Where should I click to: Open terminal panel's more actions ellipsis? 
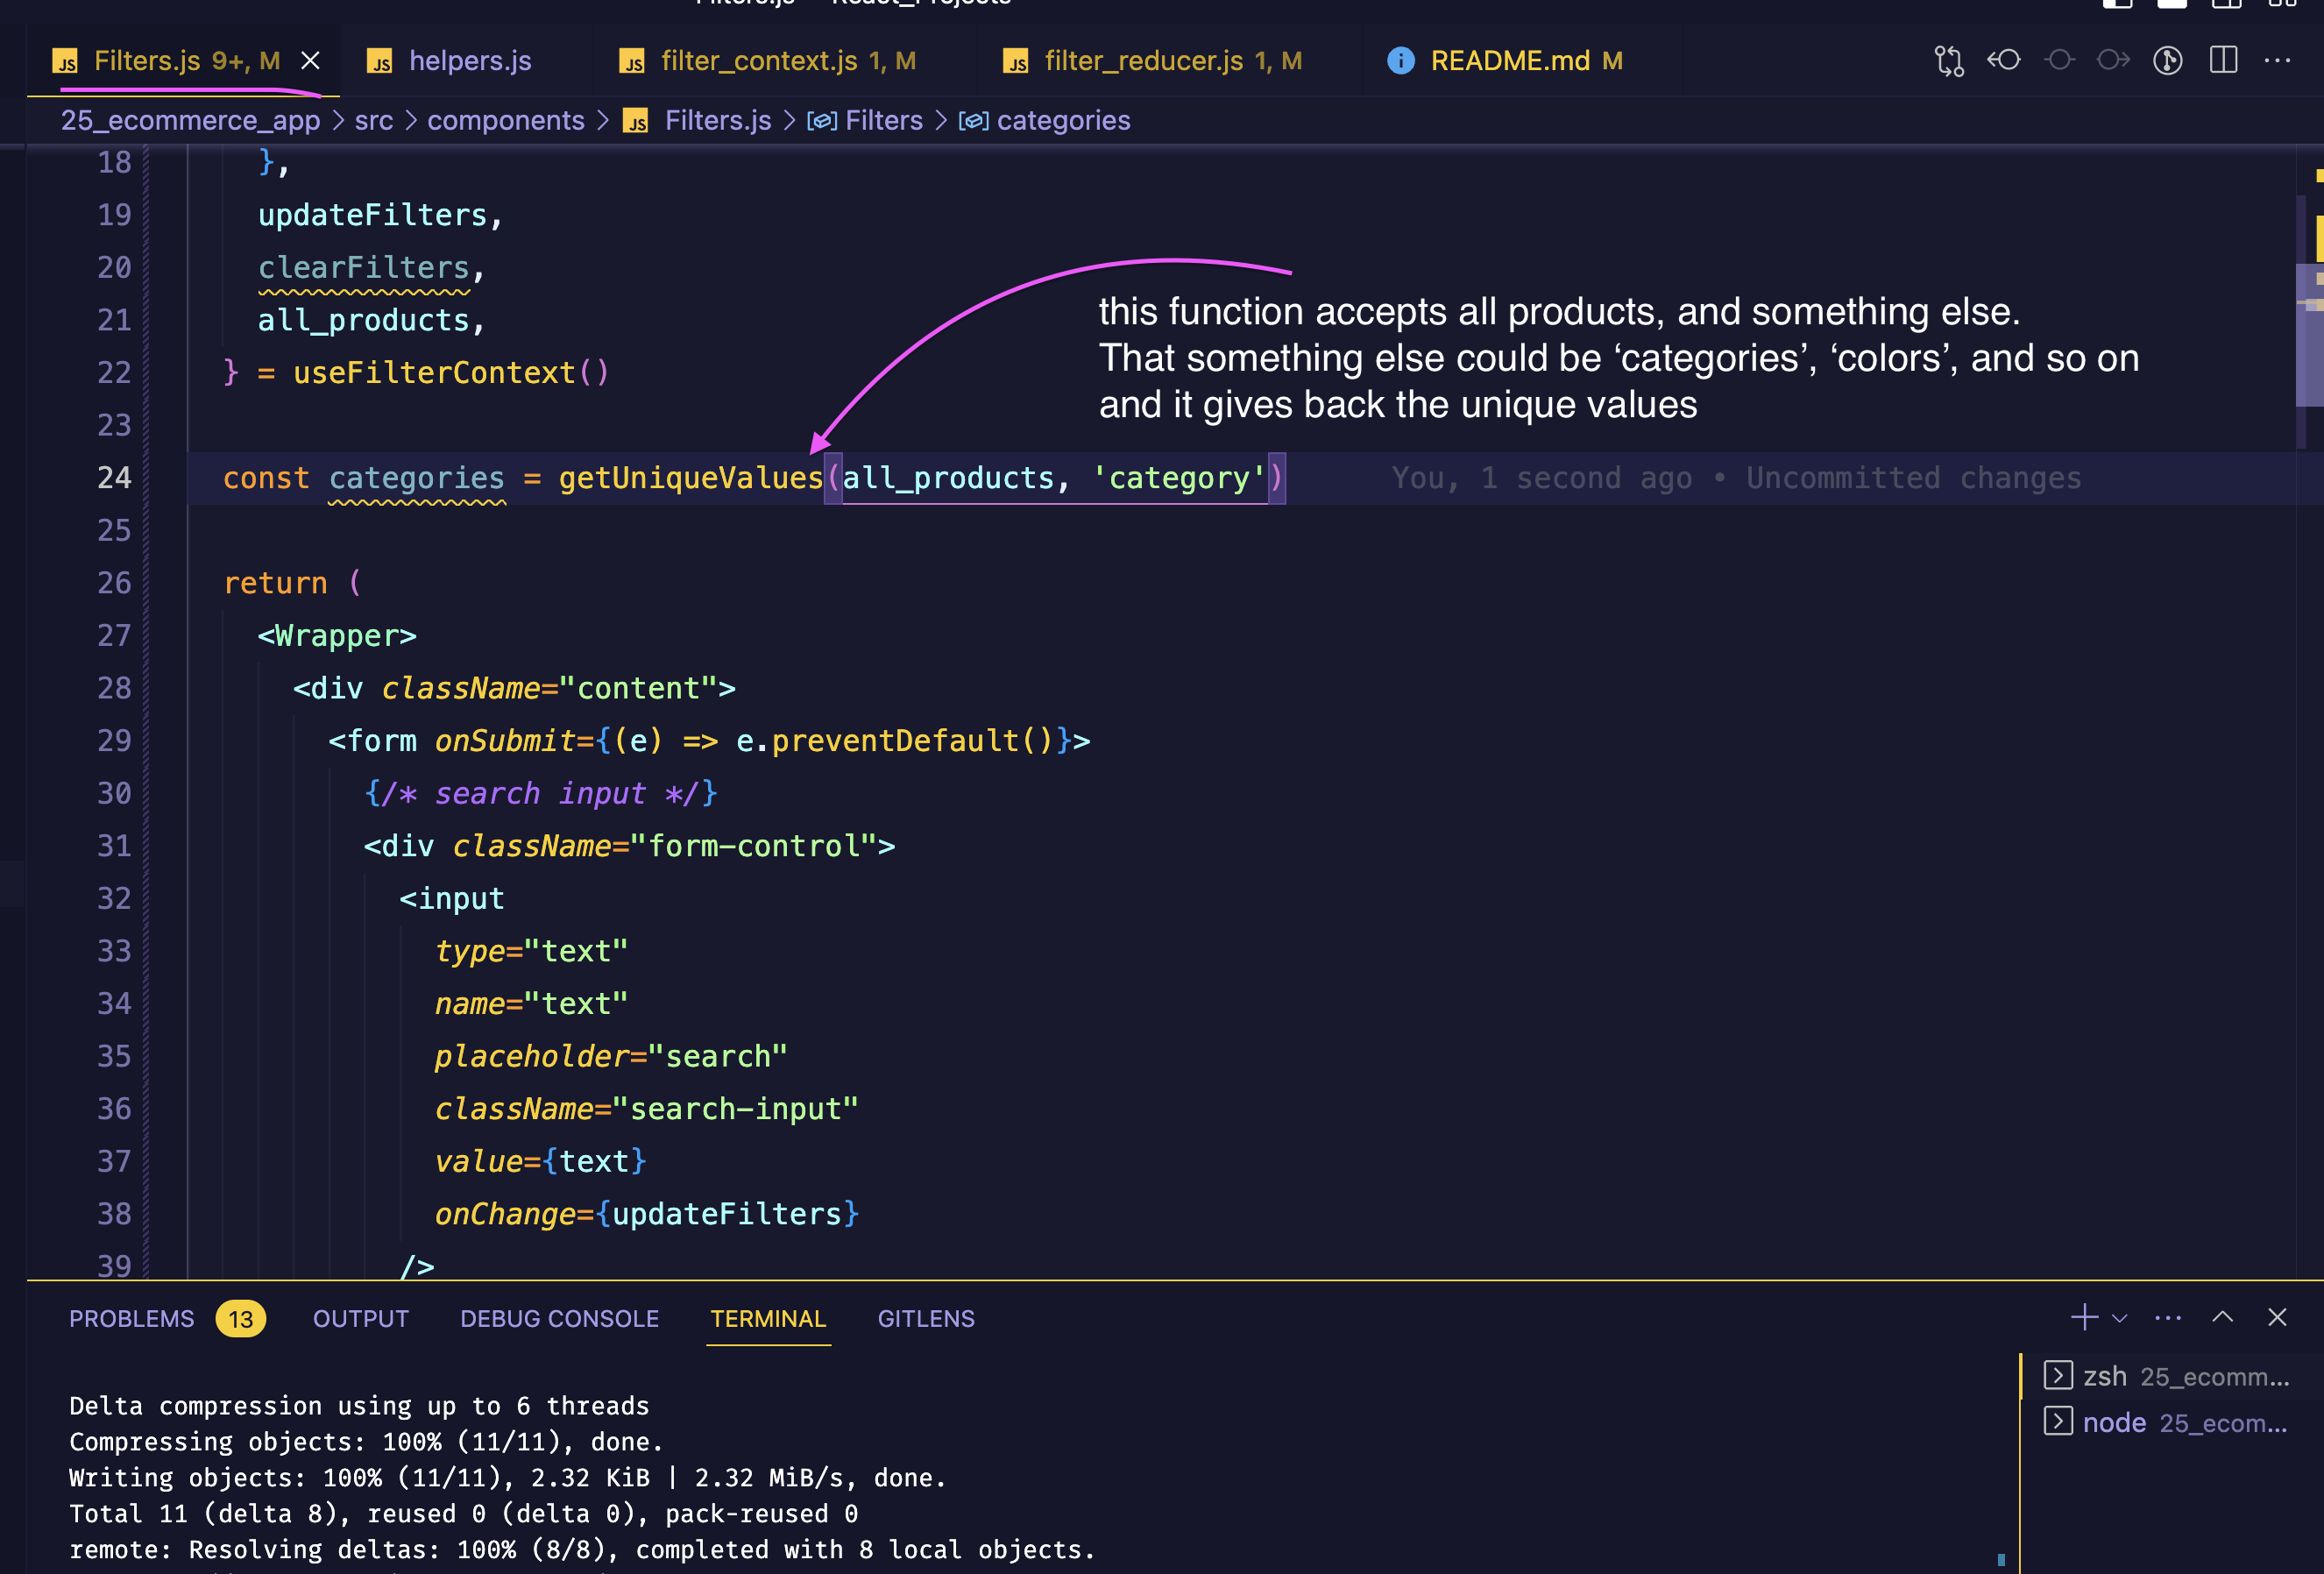point(2167,1317)
